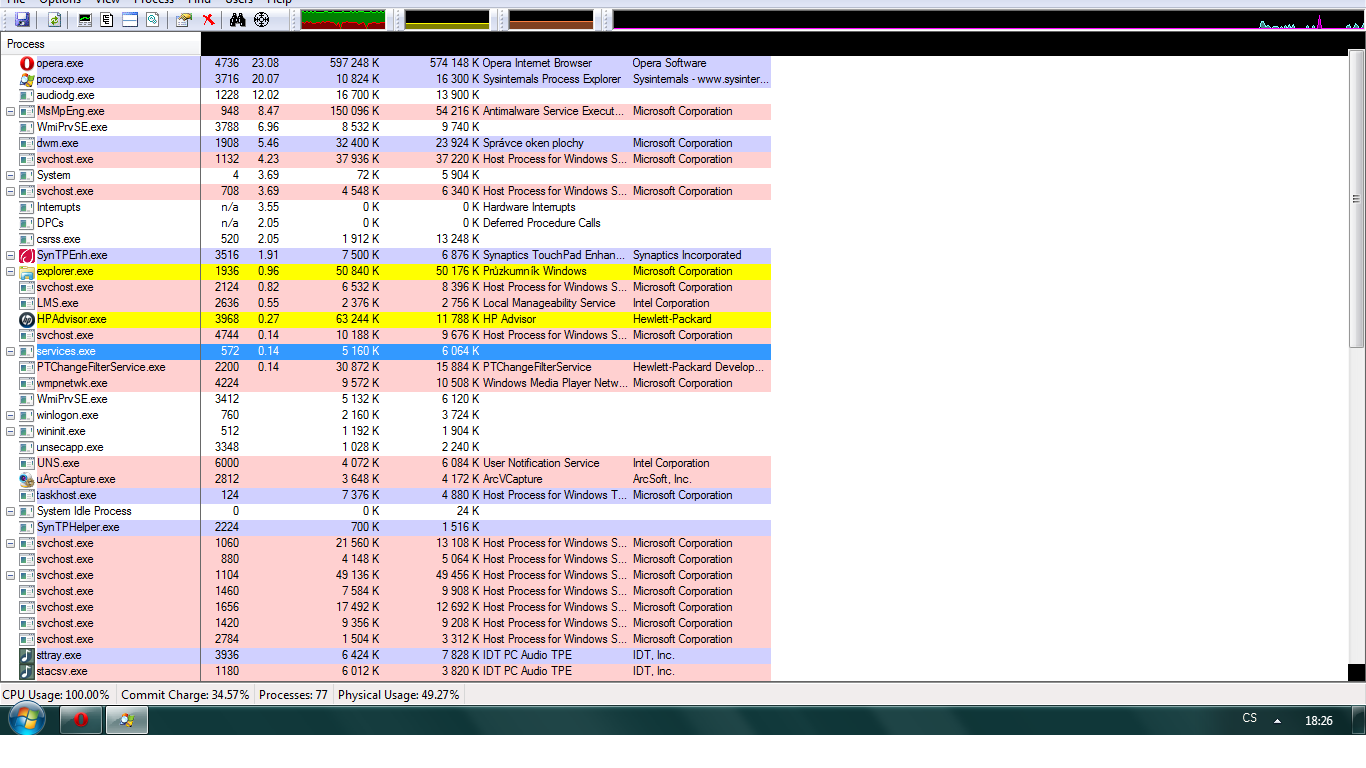The width and height of the screenshot is (1366, 768).
Task: Collapse the MsMpEng.exe tree node
Action: click(x=11, y=111)
